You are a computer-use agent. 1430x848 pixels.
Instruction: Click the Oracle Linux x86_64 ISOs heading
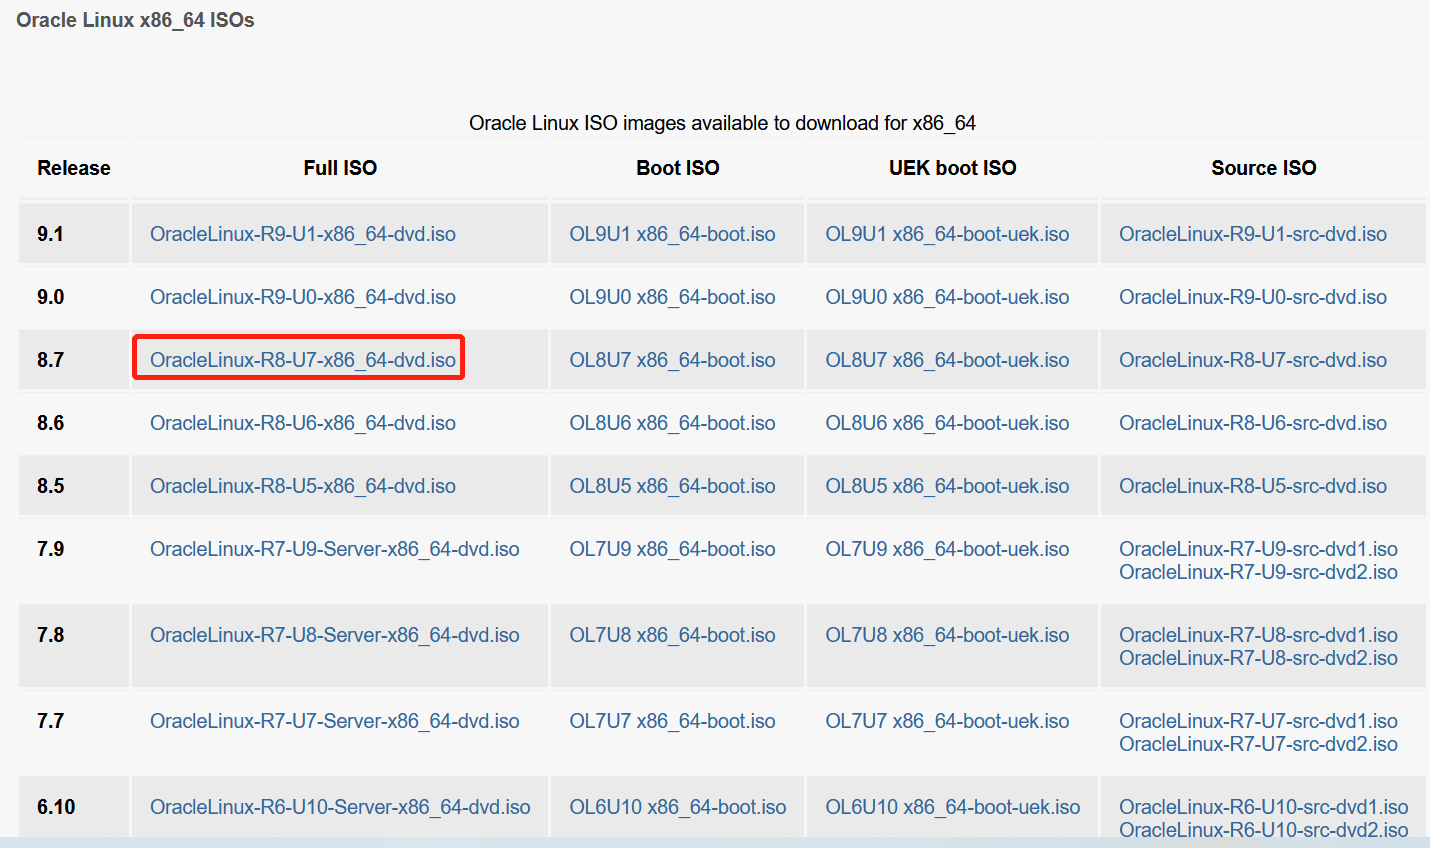click(x=135, y=20)
